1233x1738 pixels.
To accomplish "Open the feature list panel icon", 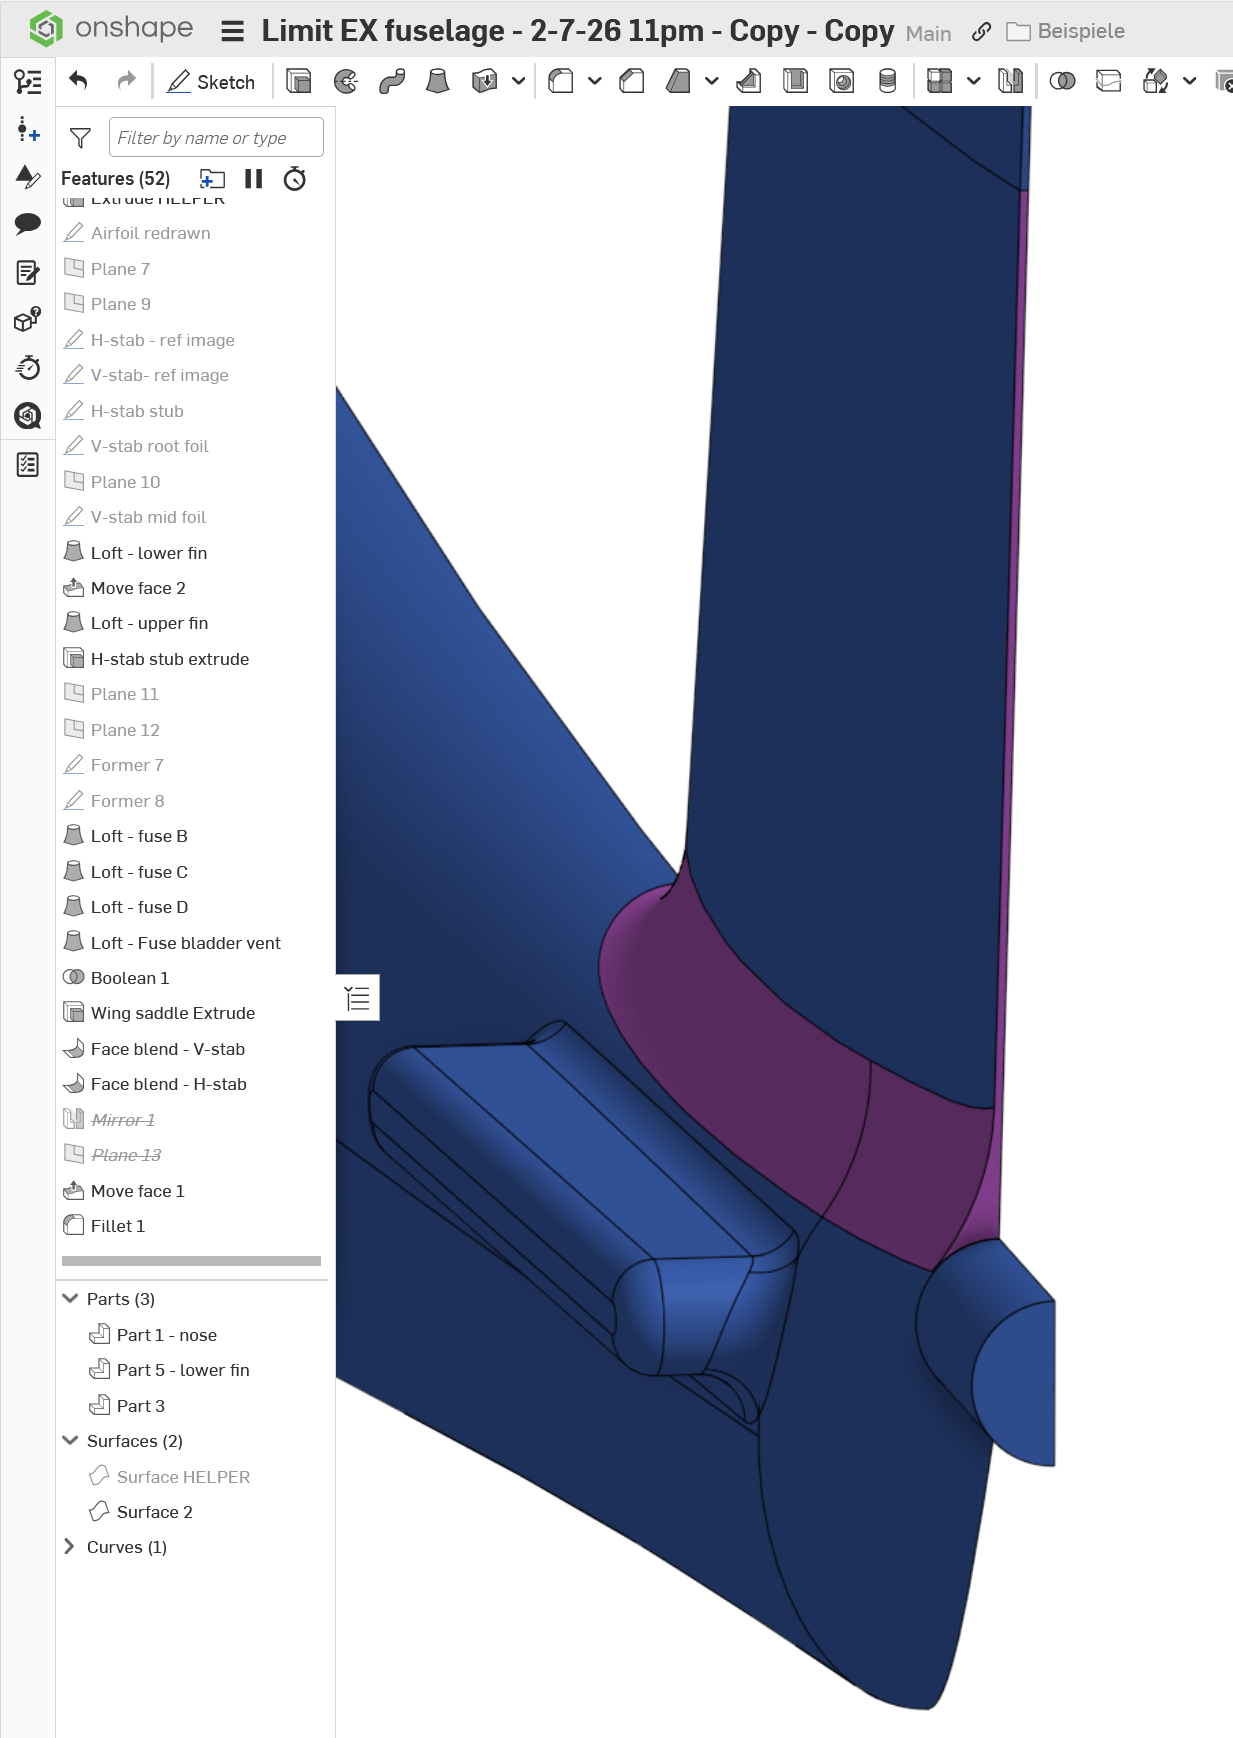I will [x=28, y=82].
